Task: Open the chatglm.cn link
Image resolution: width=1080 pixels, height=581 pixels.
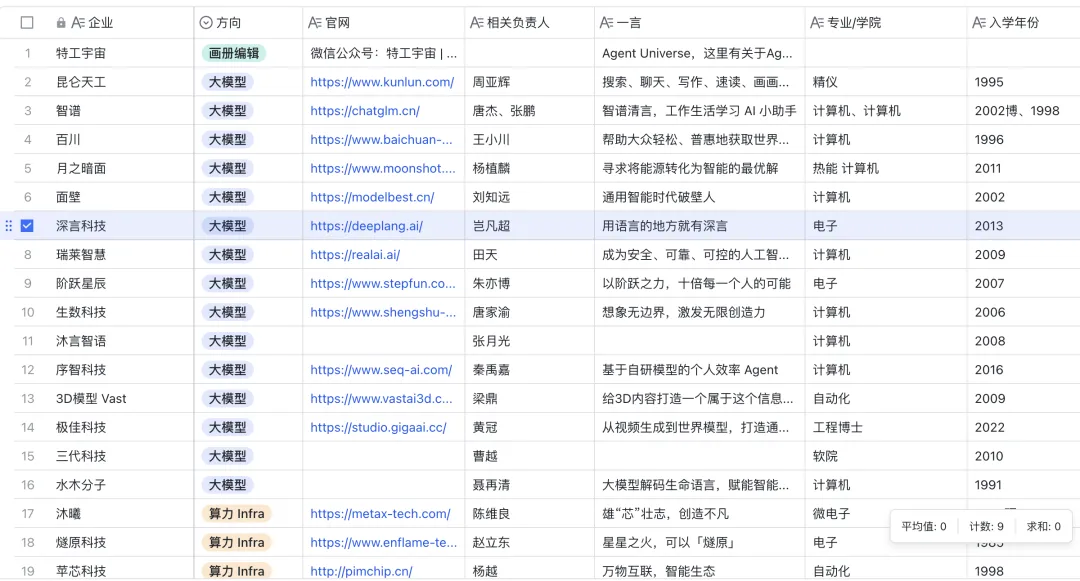Action: [x=365, y=111]
